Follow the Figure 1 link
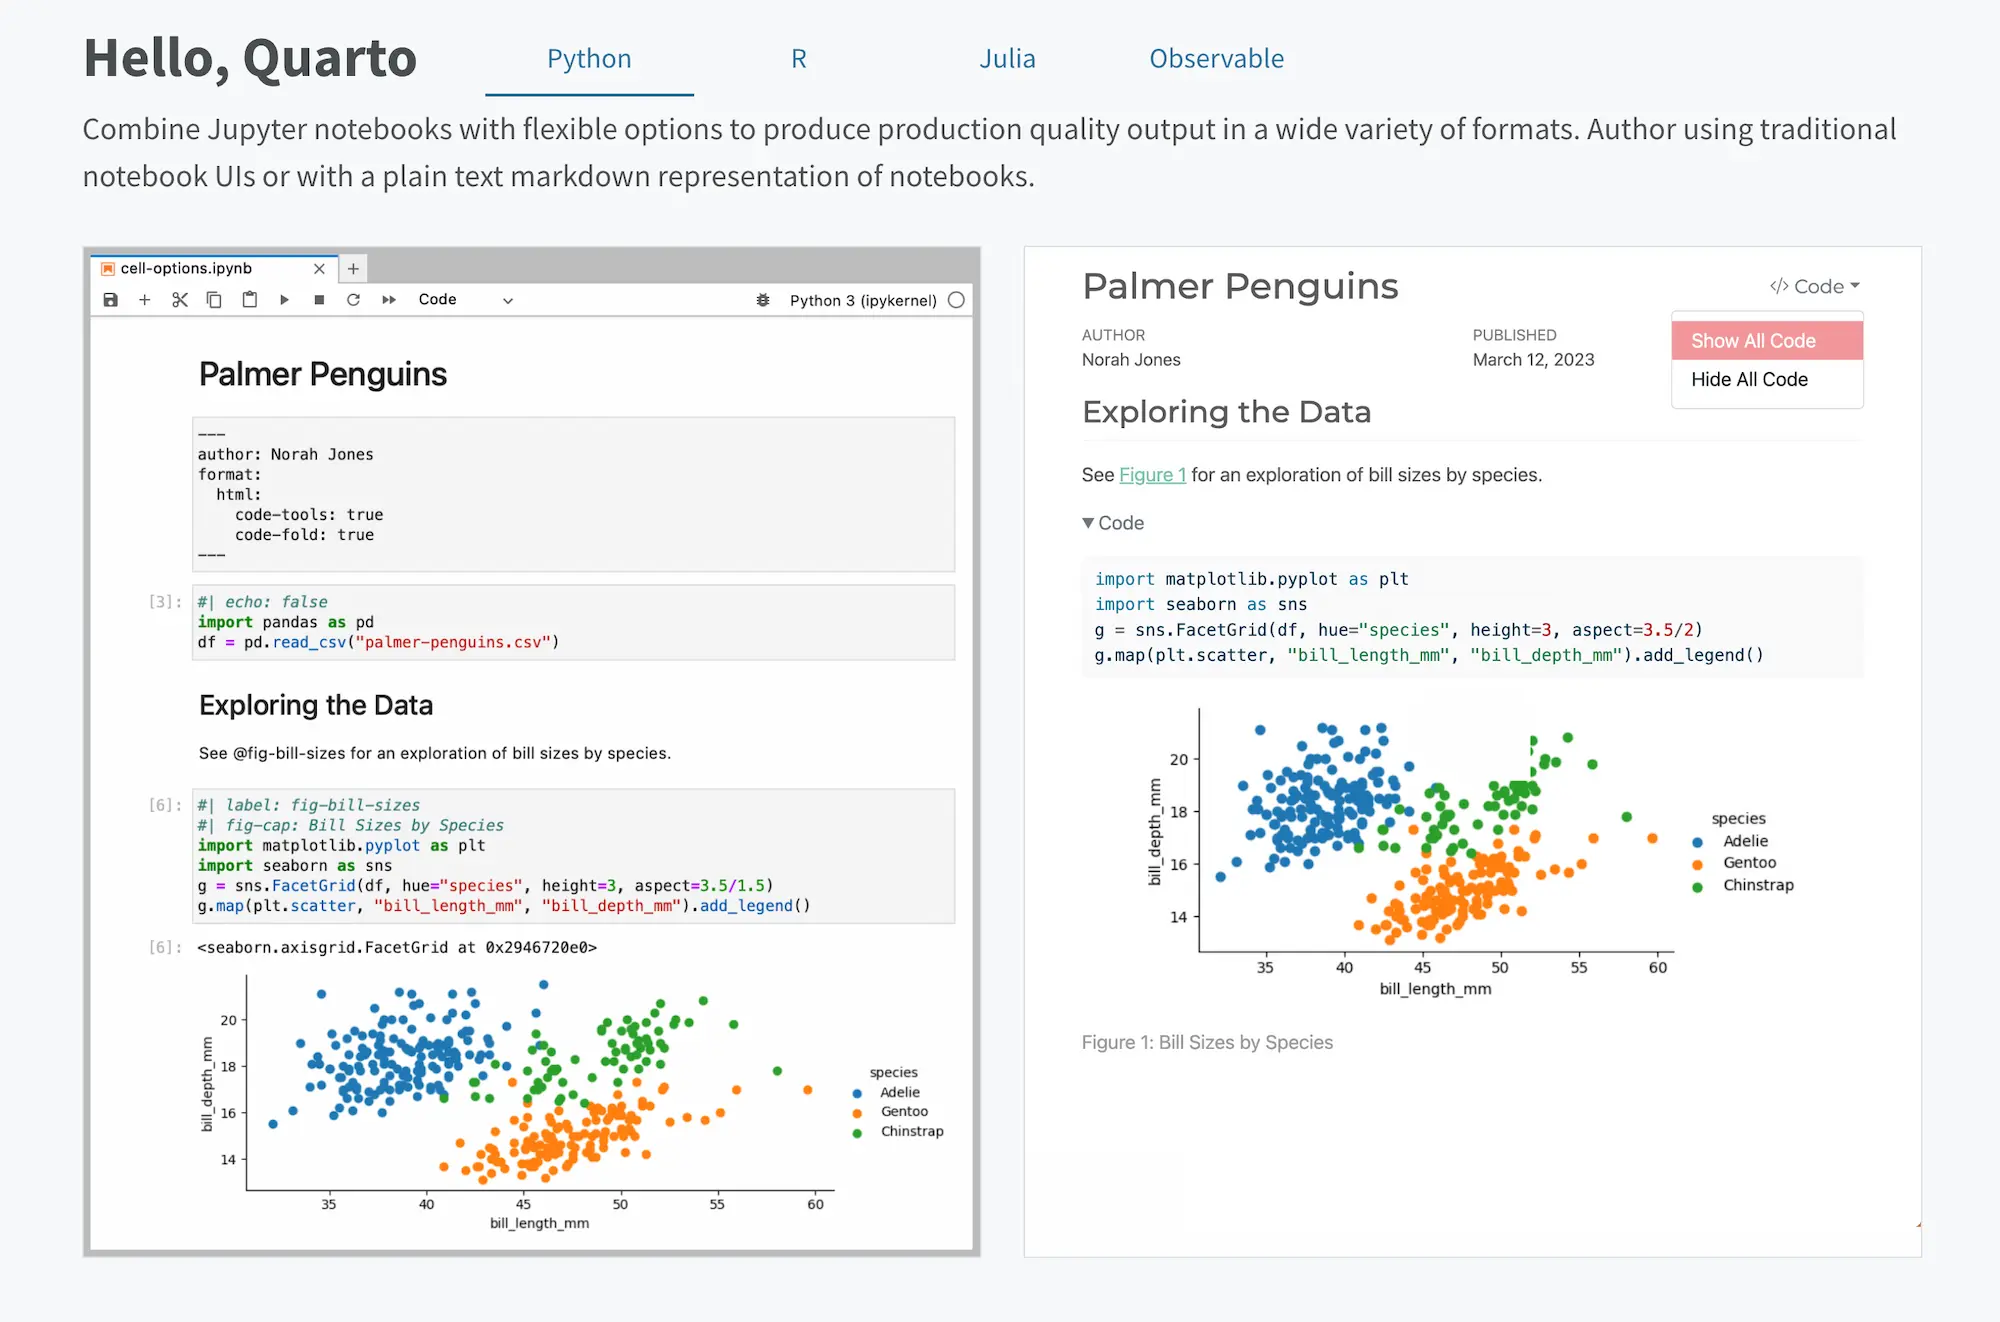The image size is (2000, 1322). point(1152,475)
